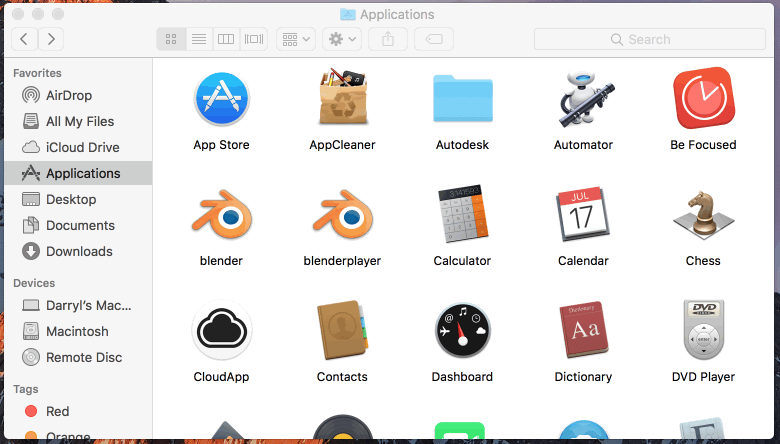Click the DVD Player name label
This screenshot has height=444, width=780.
coord(703,376)
